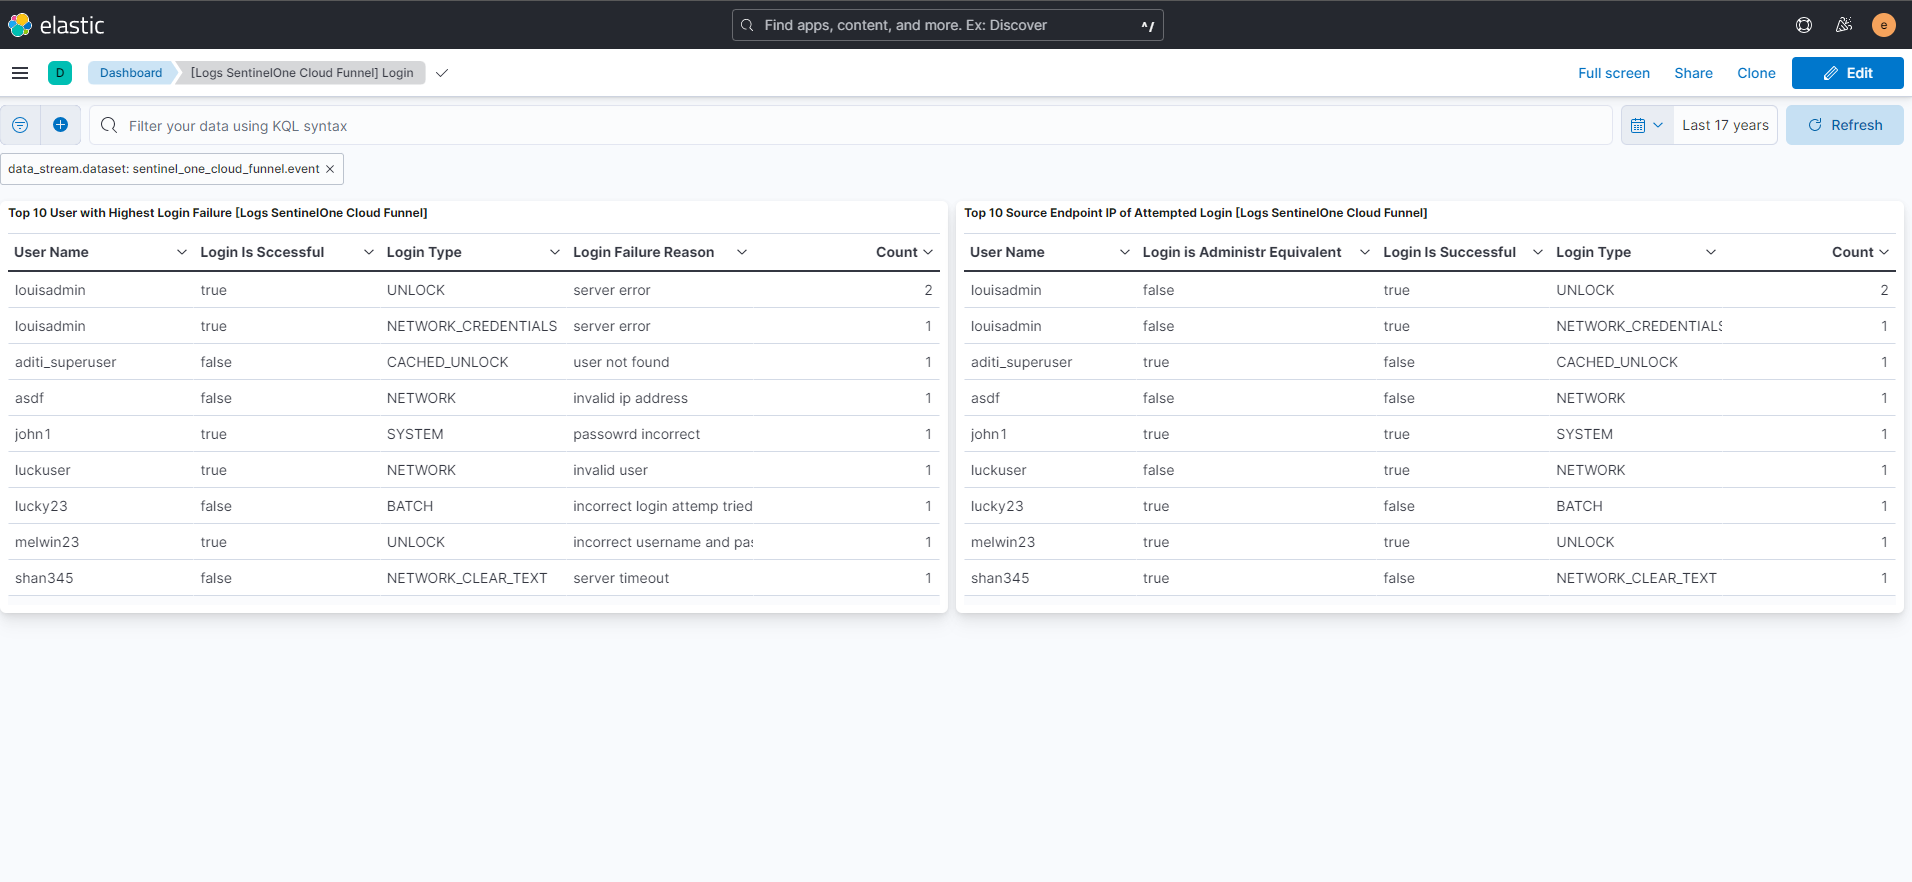Click the D space selector icon
This screenshot has width=1912, height=882.
60,73
